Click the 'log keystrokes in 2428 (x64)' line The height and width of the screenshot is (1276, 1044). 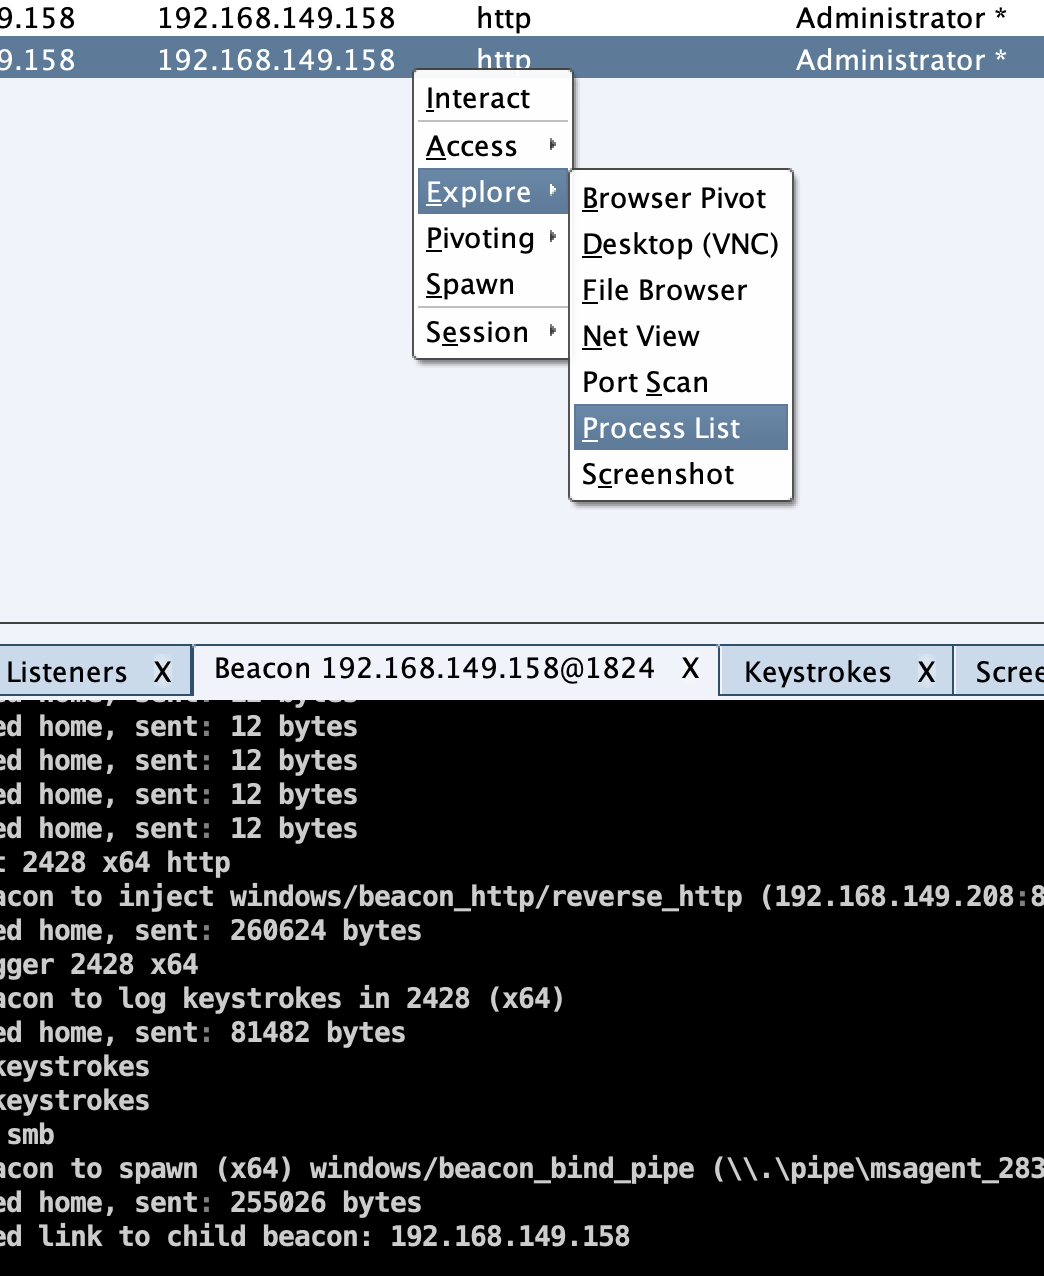coord(283,998)
